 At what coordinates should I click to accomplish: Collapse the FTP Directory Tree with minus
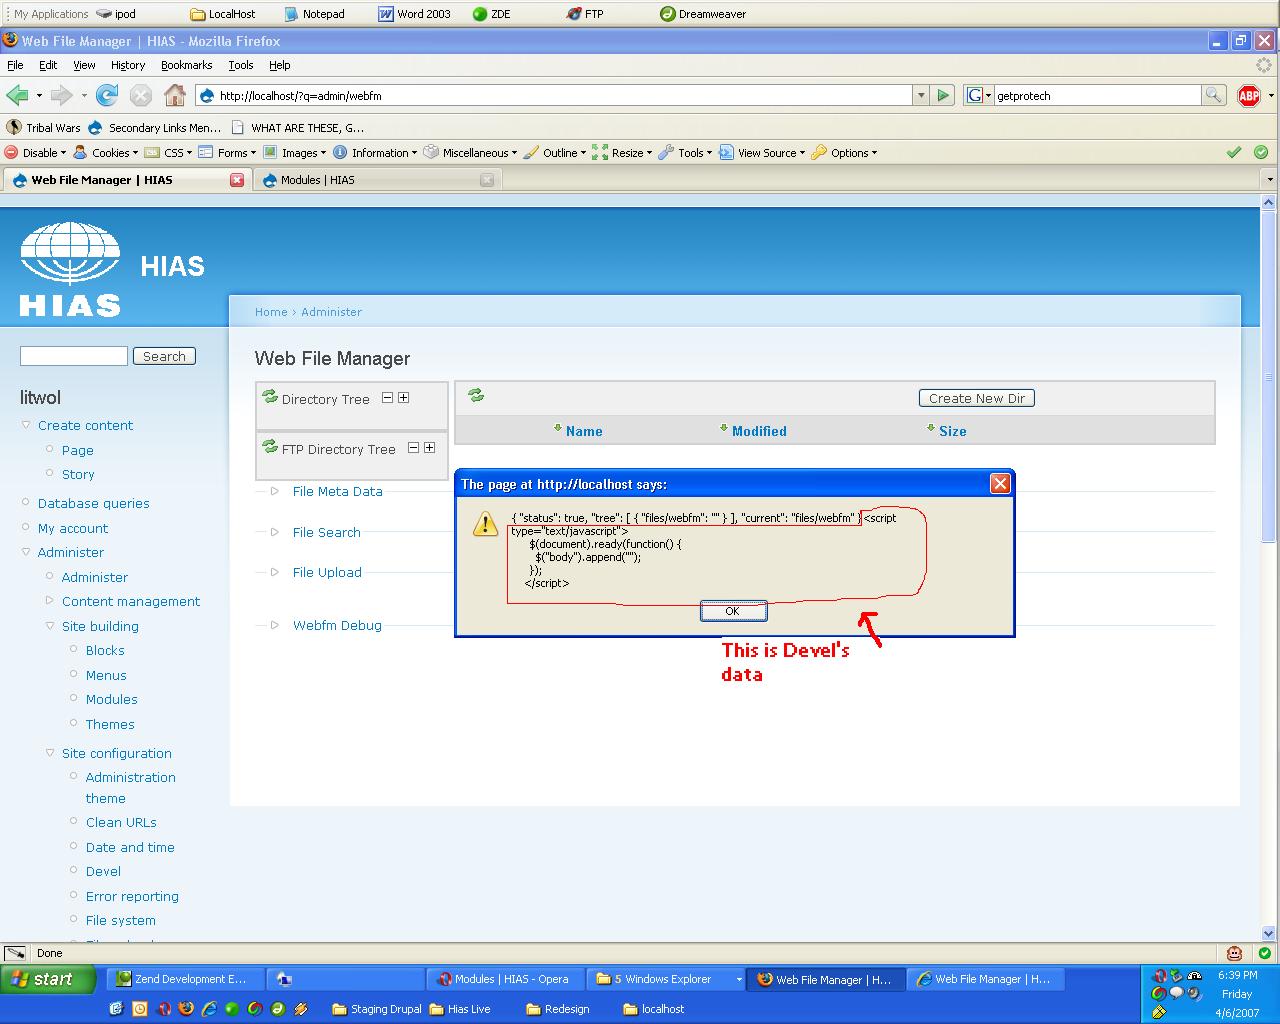(413, 448)
